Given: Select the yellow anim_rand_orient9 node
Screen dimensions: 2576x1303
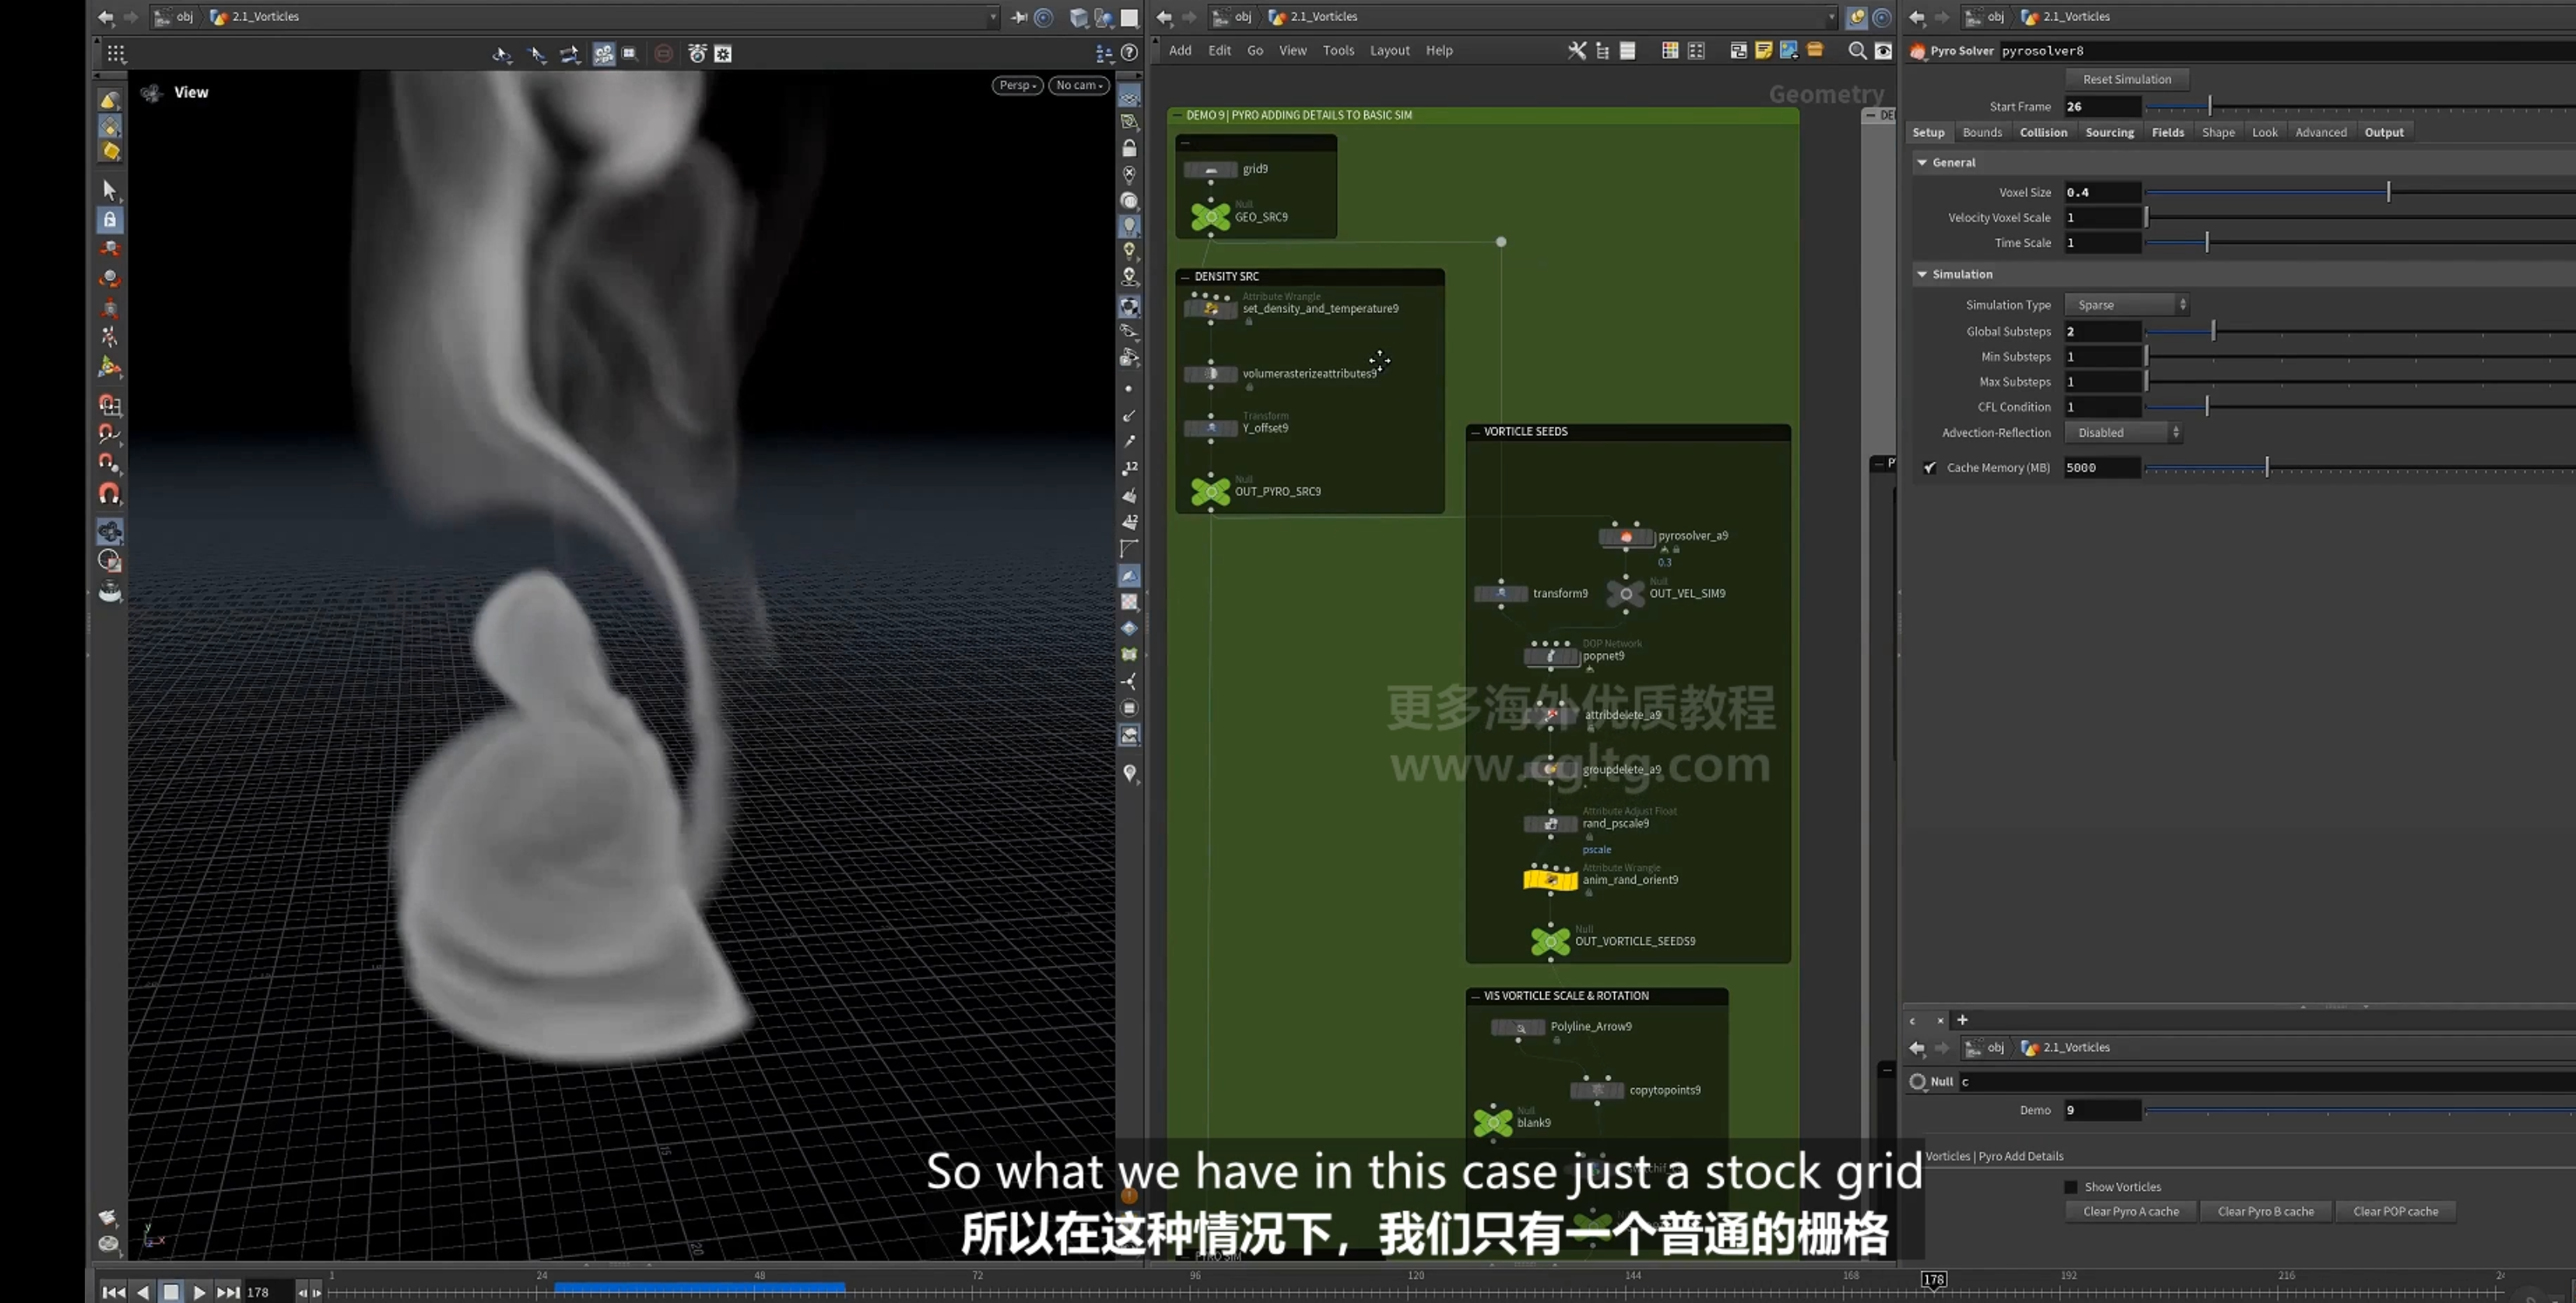Looking at the screenshot, I should click(1550, 880).
